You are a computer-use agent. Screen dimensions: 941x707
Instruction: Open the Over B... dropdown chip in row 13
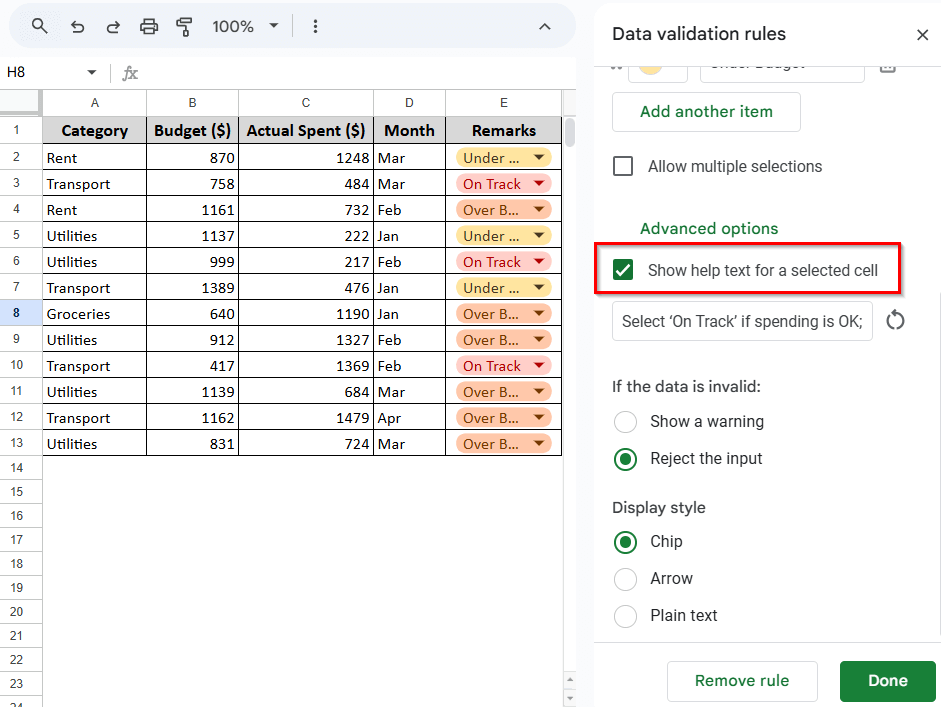coord(503,444)
